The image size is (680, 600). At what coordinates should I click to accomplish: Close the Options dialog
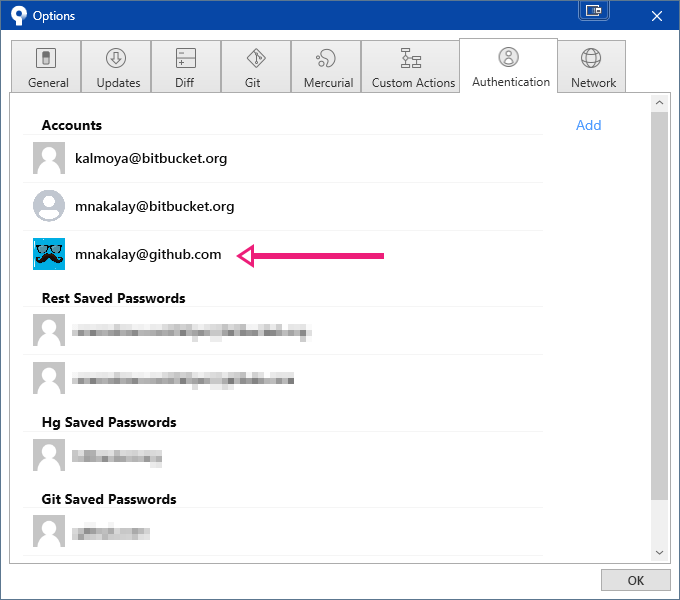coord(657,16)
